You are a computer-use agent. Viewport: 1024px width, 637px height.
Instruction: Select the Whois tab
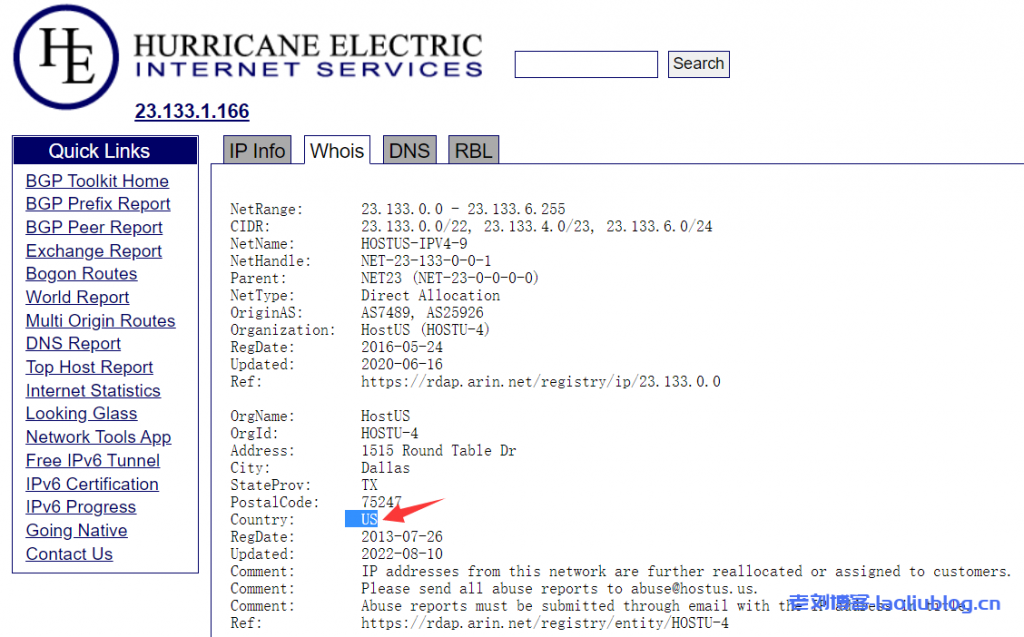tap(337, 151)
